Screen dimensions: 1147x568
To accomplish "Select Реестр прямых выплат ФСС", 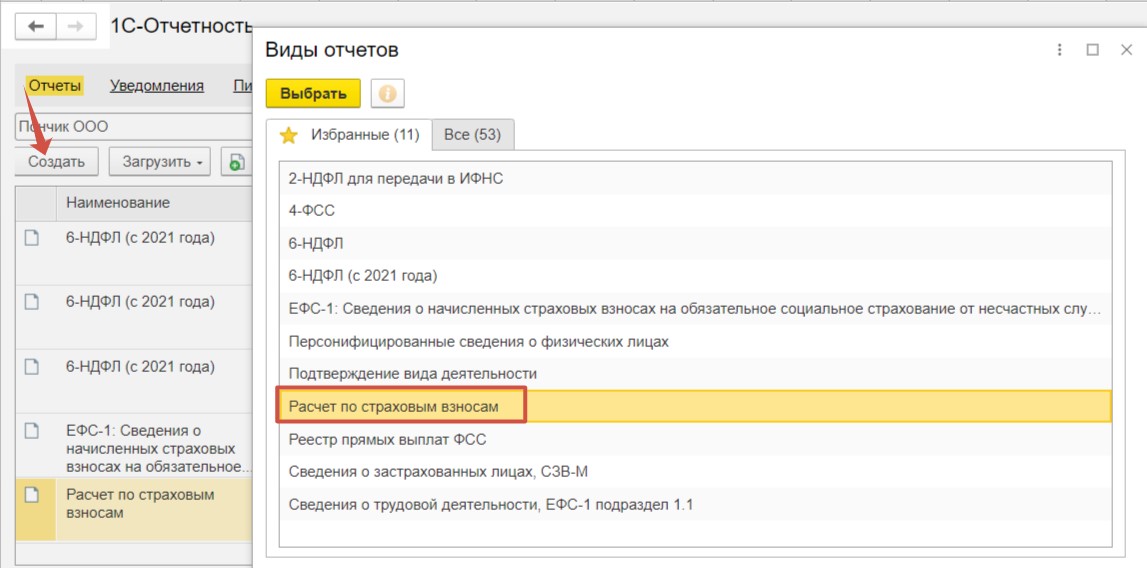I will pyautogui.click(x=695, y=439).
